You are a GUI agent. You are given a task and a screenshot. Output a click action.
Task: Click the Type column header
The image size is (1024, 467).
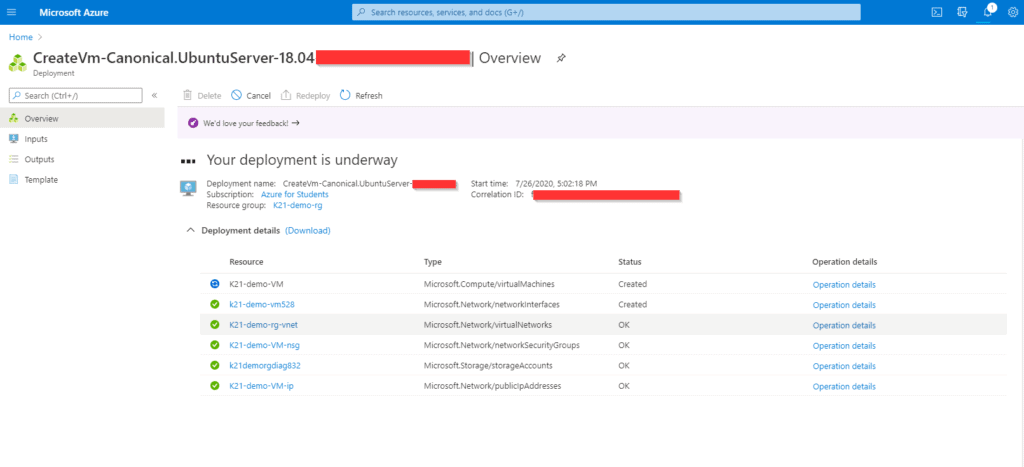click(432, 262)
